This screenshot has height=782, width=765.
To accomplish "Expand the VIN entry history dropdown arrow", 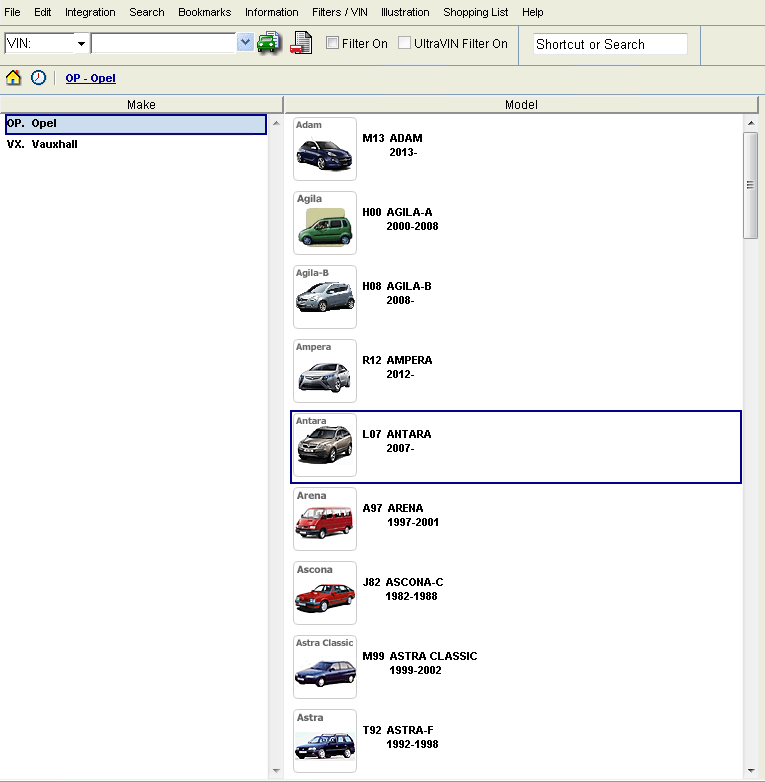I will click(x=245, y=43).
